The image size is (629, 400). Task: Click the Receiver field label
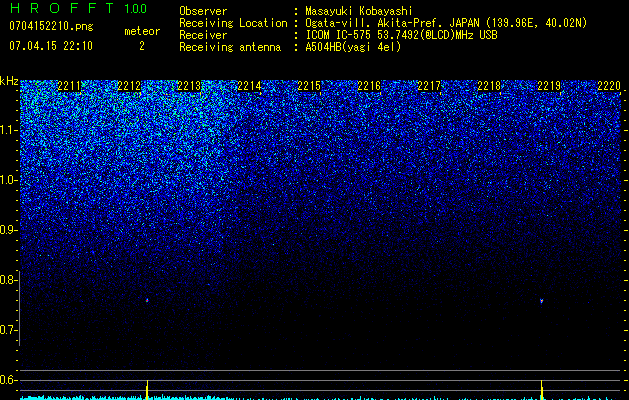(203, 35)
